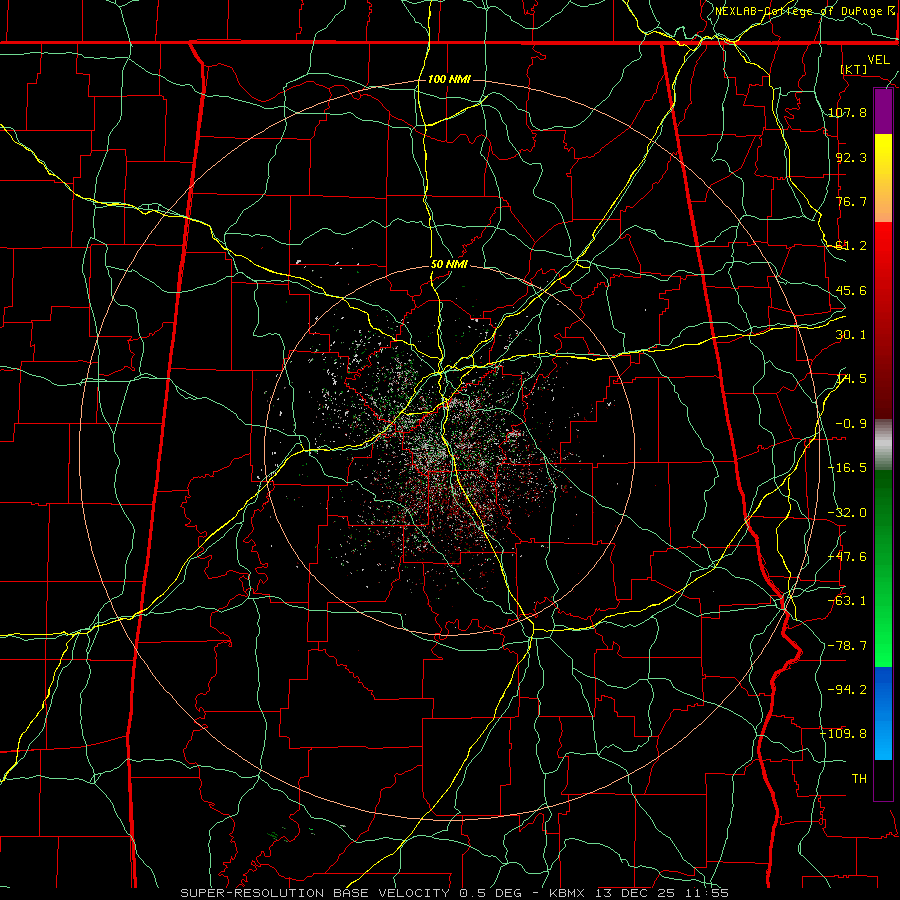Screen dimensions: 900x900
Task: Click the -47.6 velocity scale value
Action: pos(847,557)
